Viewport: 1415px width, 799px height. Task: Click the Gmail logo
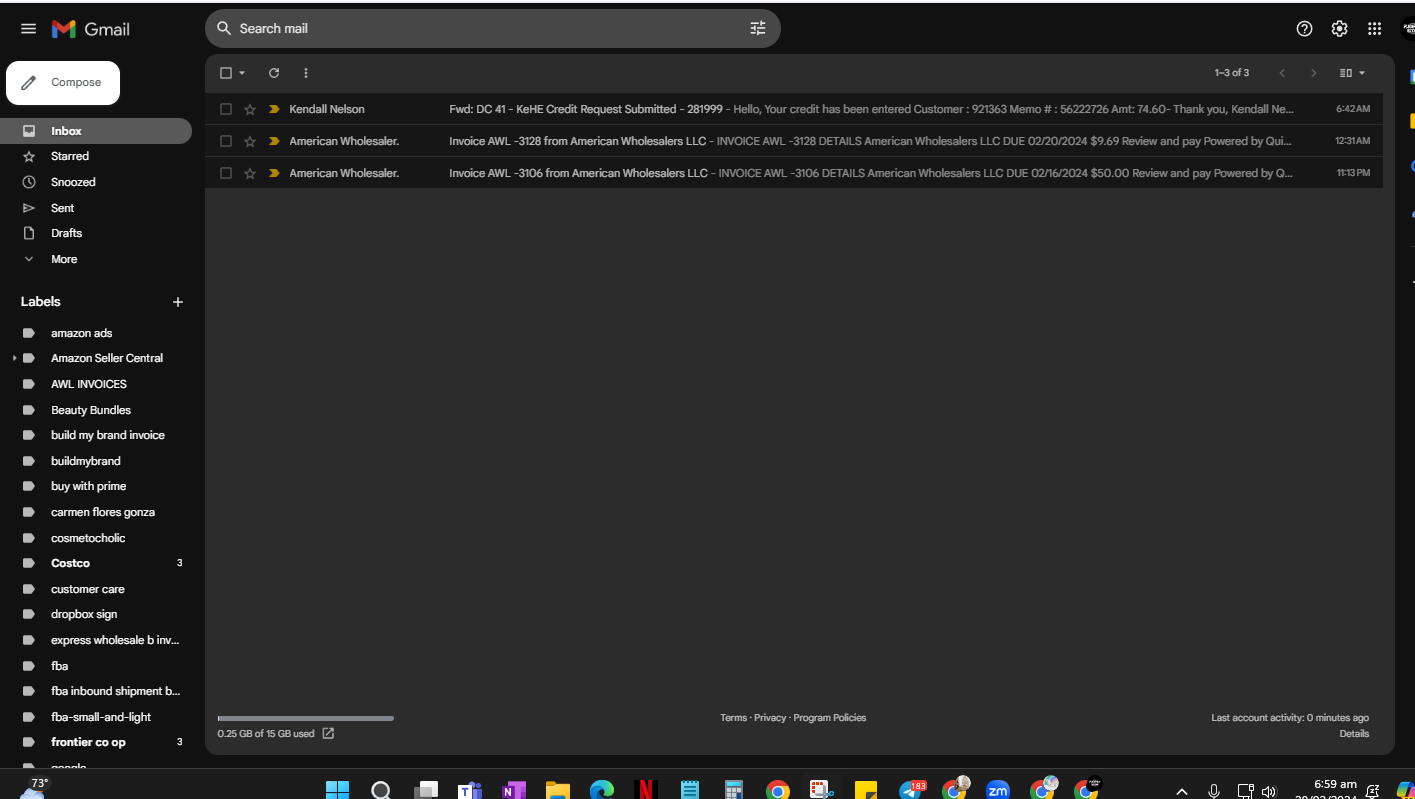pos(91,29)
